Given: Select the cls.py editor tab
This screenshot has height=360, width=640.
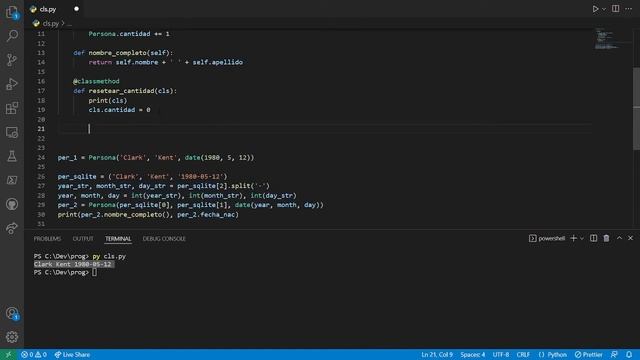Looking at the screenshot, I should (54, 9).
